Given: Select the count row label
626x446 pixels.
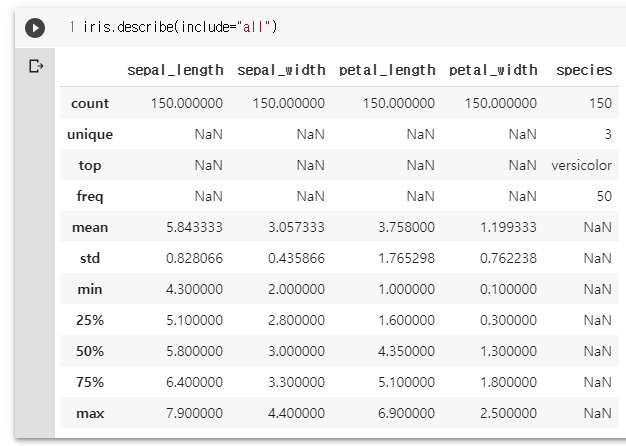Looking at the screenshot, I should coord(90,103).
